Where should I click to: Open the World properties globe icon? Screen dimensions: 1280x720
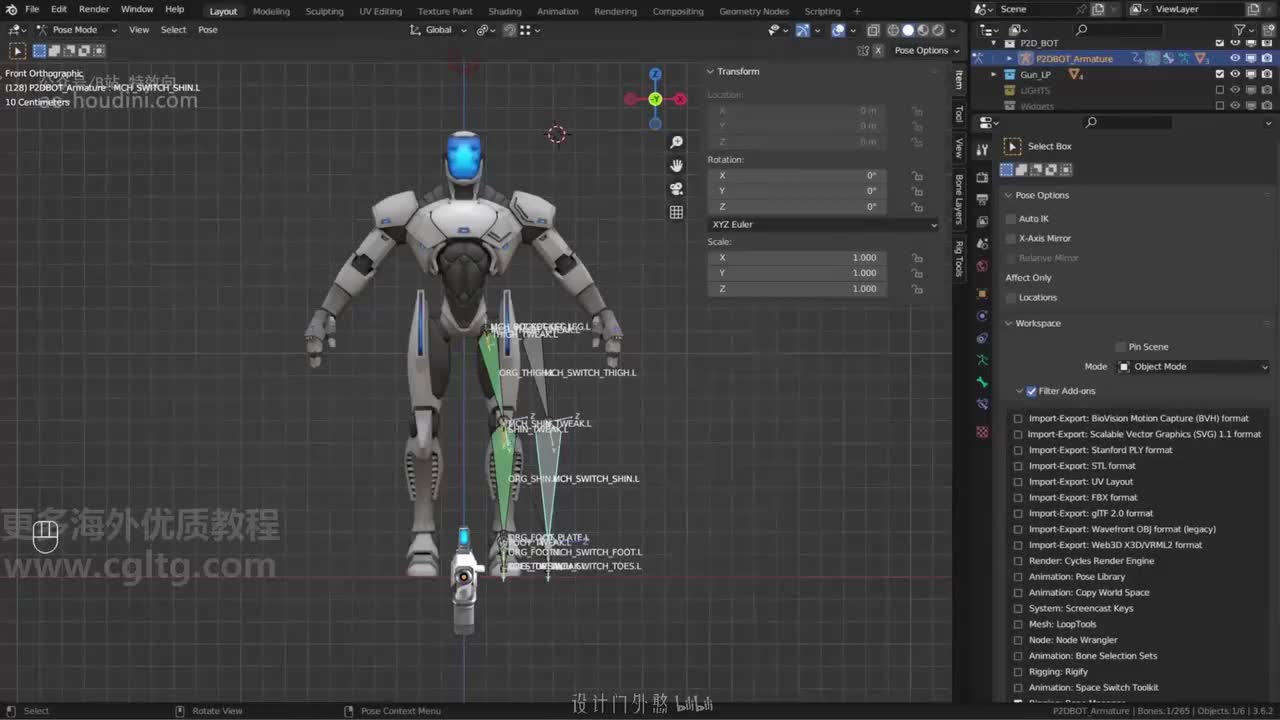[982, 266]
